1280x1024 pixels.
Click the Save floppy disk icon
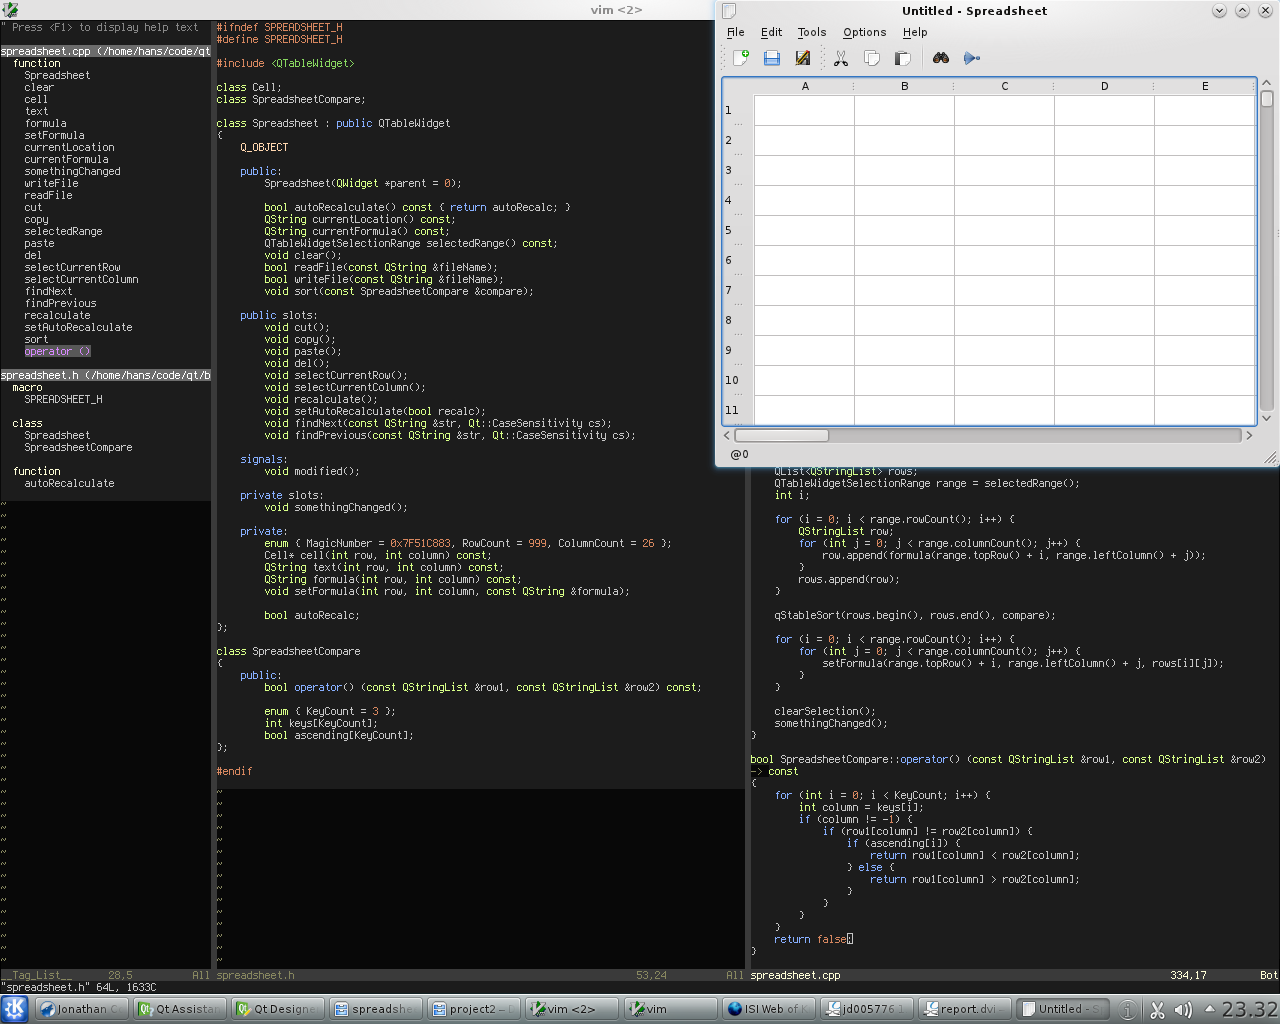click(x=772, y=58)
